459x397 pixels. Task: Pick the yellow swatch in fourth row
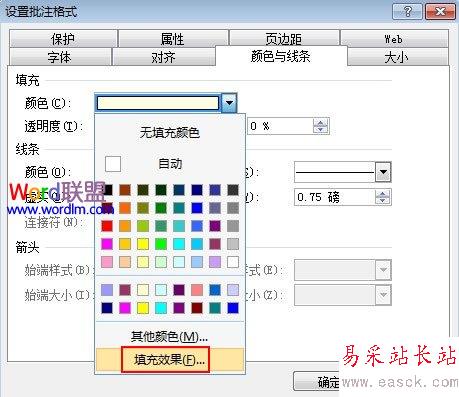pyautogui.click(x=143, y=244)
